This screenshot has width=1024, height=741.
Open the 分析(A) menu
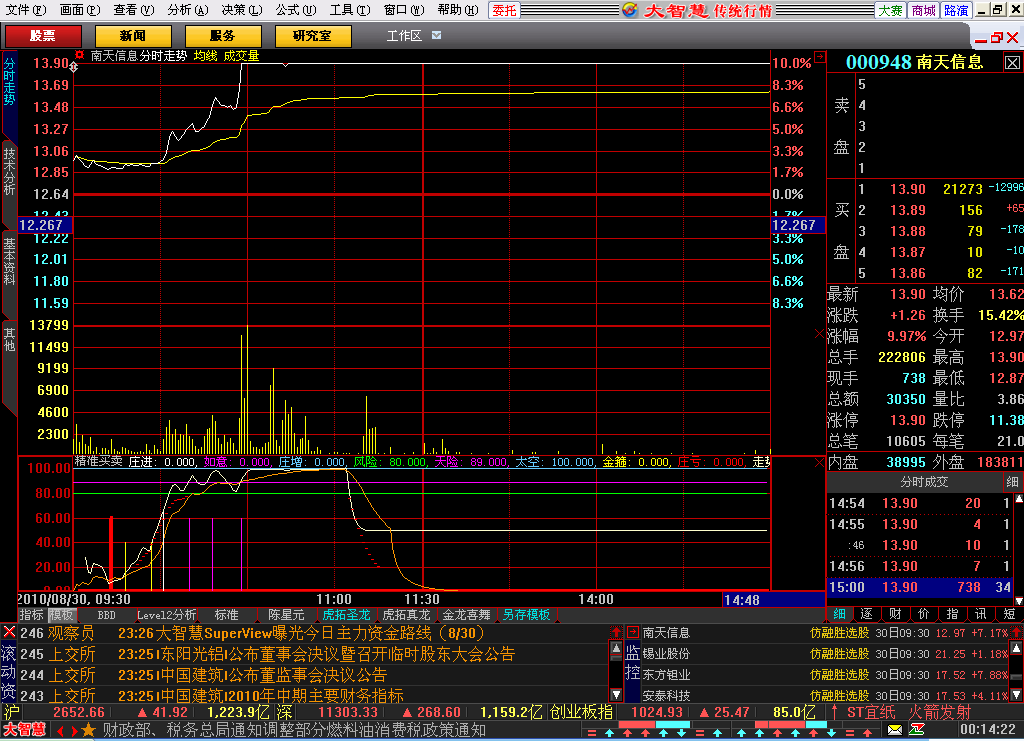[x=187, y=10]
